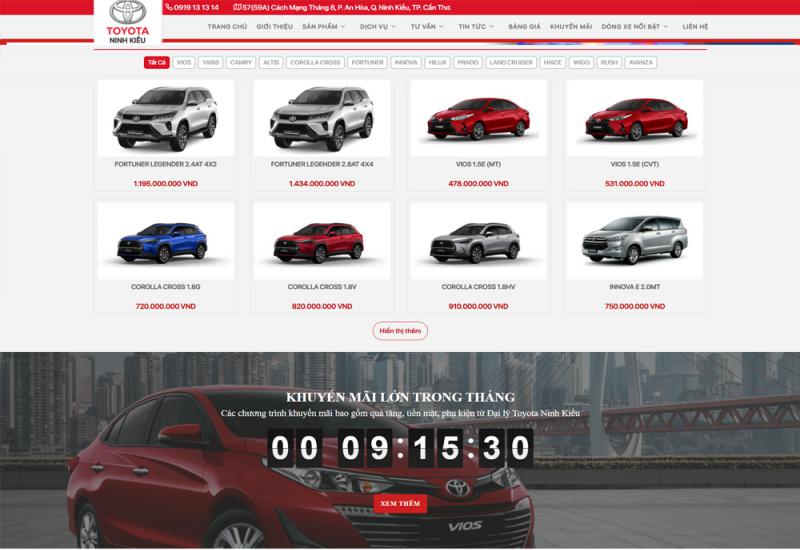
Task: Choose the Land Cruiser filter tab
Action: pos(511,62)
